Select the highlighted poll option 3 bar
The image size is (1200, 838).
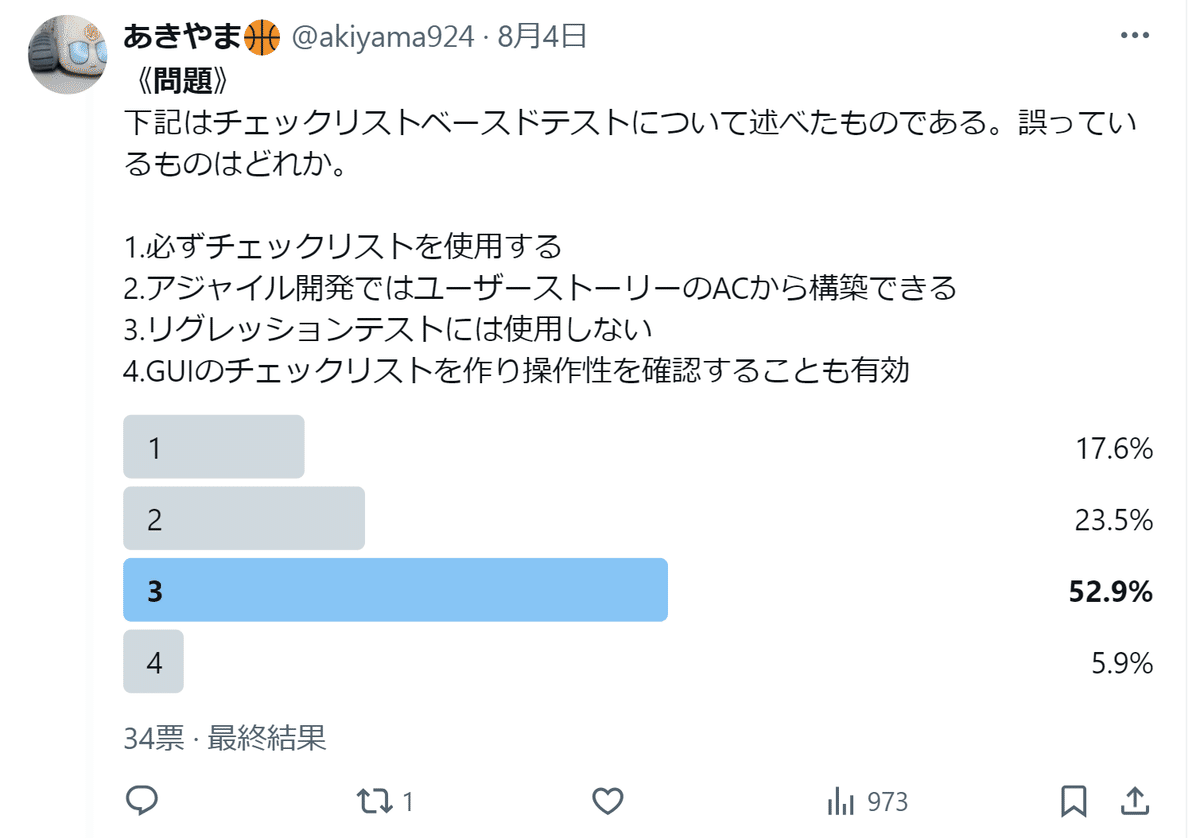(395, 591)
